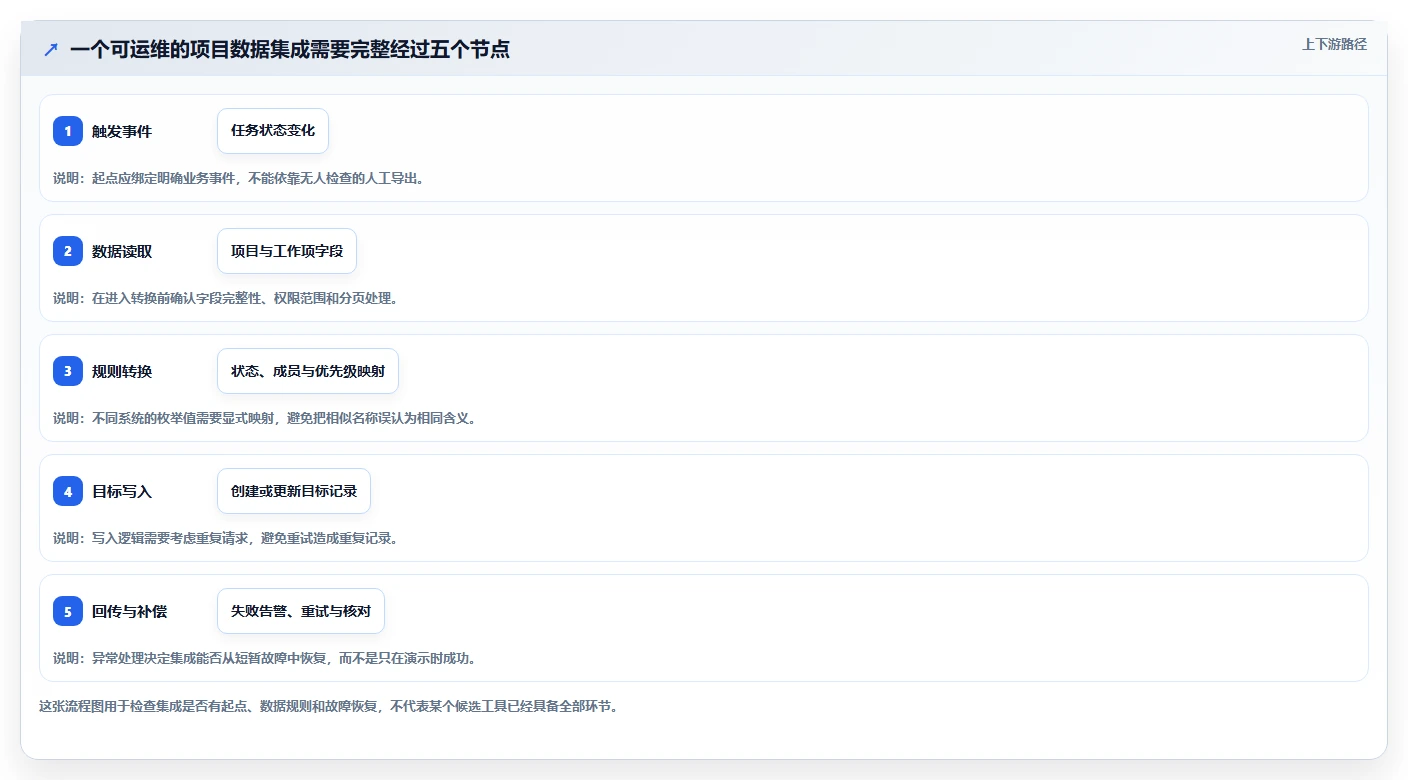Click the 回传与补偿 step label
This screenshot has height=780, width=1408.
coord(129,611)
